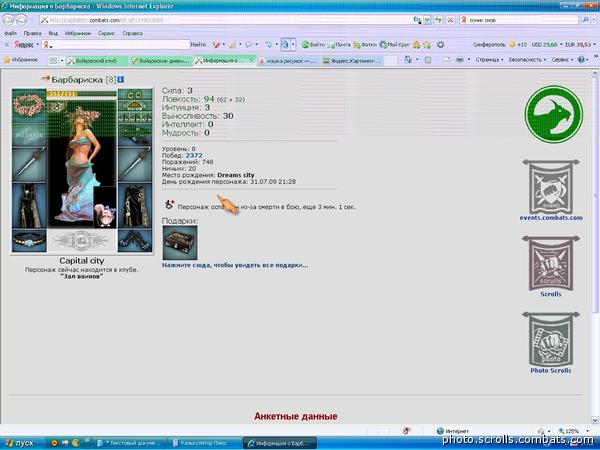Switch to the кошка рисунок tab
The width and height of the screenshot is (600, 450).
coord(288,60)
